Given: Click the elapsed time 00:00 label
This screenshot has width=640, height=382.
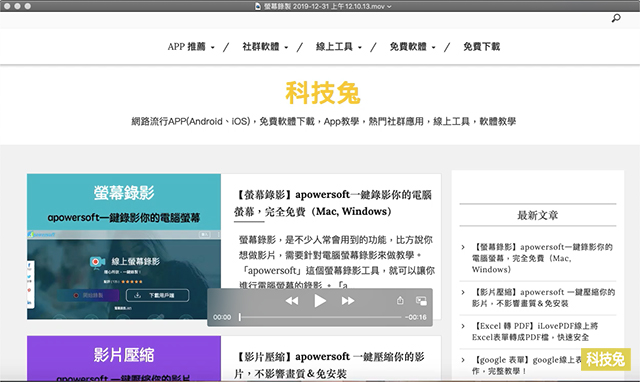Looking at the screenshot, I should click(222, 317).
